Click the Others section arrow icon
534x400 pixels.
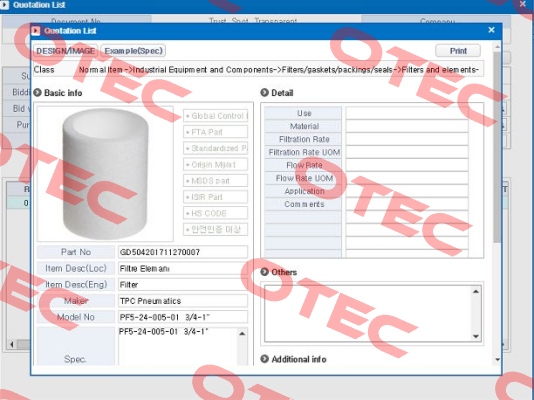pyautogui.click(x=264, y=272)
